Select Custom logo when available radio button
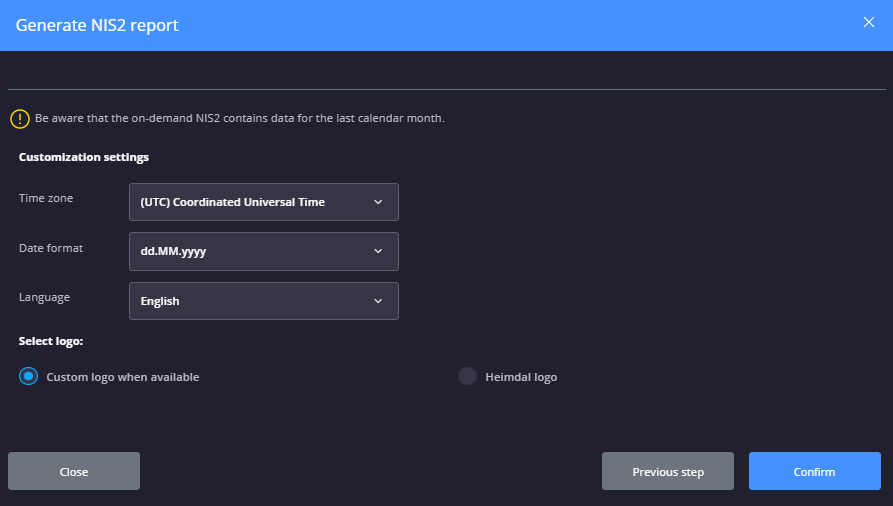 tap(28, 376)
